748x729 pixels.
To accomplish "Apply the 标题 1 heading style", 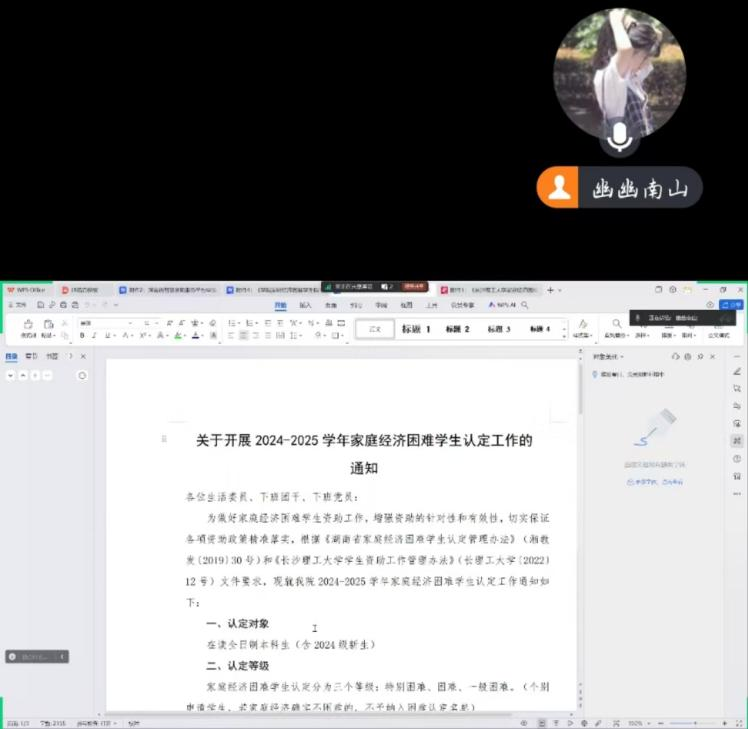I will click(415, 329).
